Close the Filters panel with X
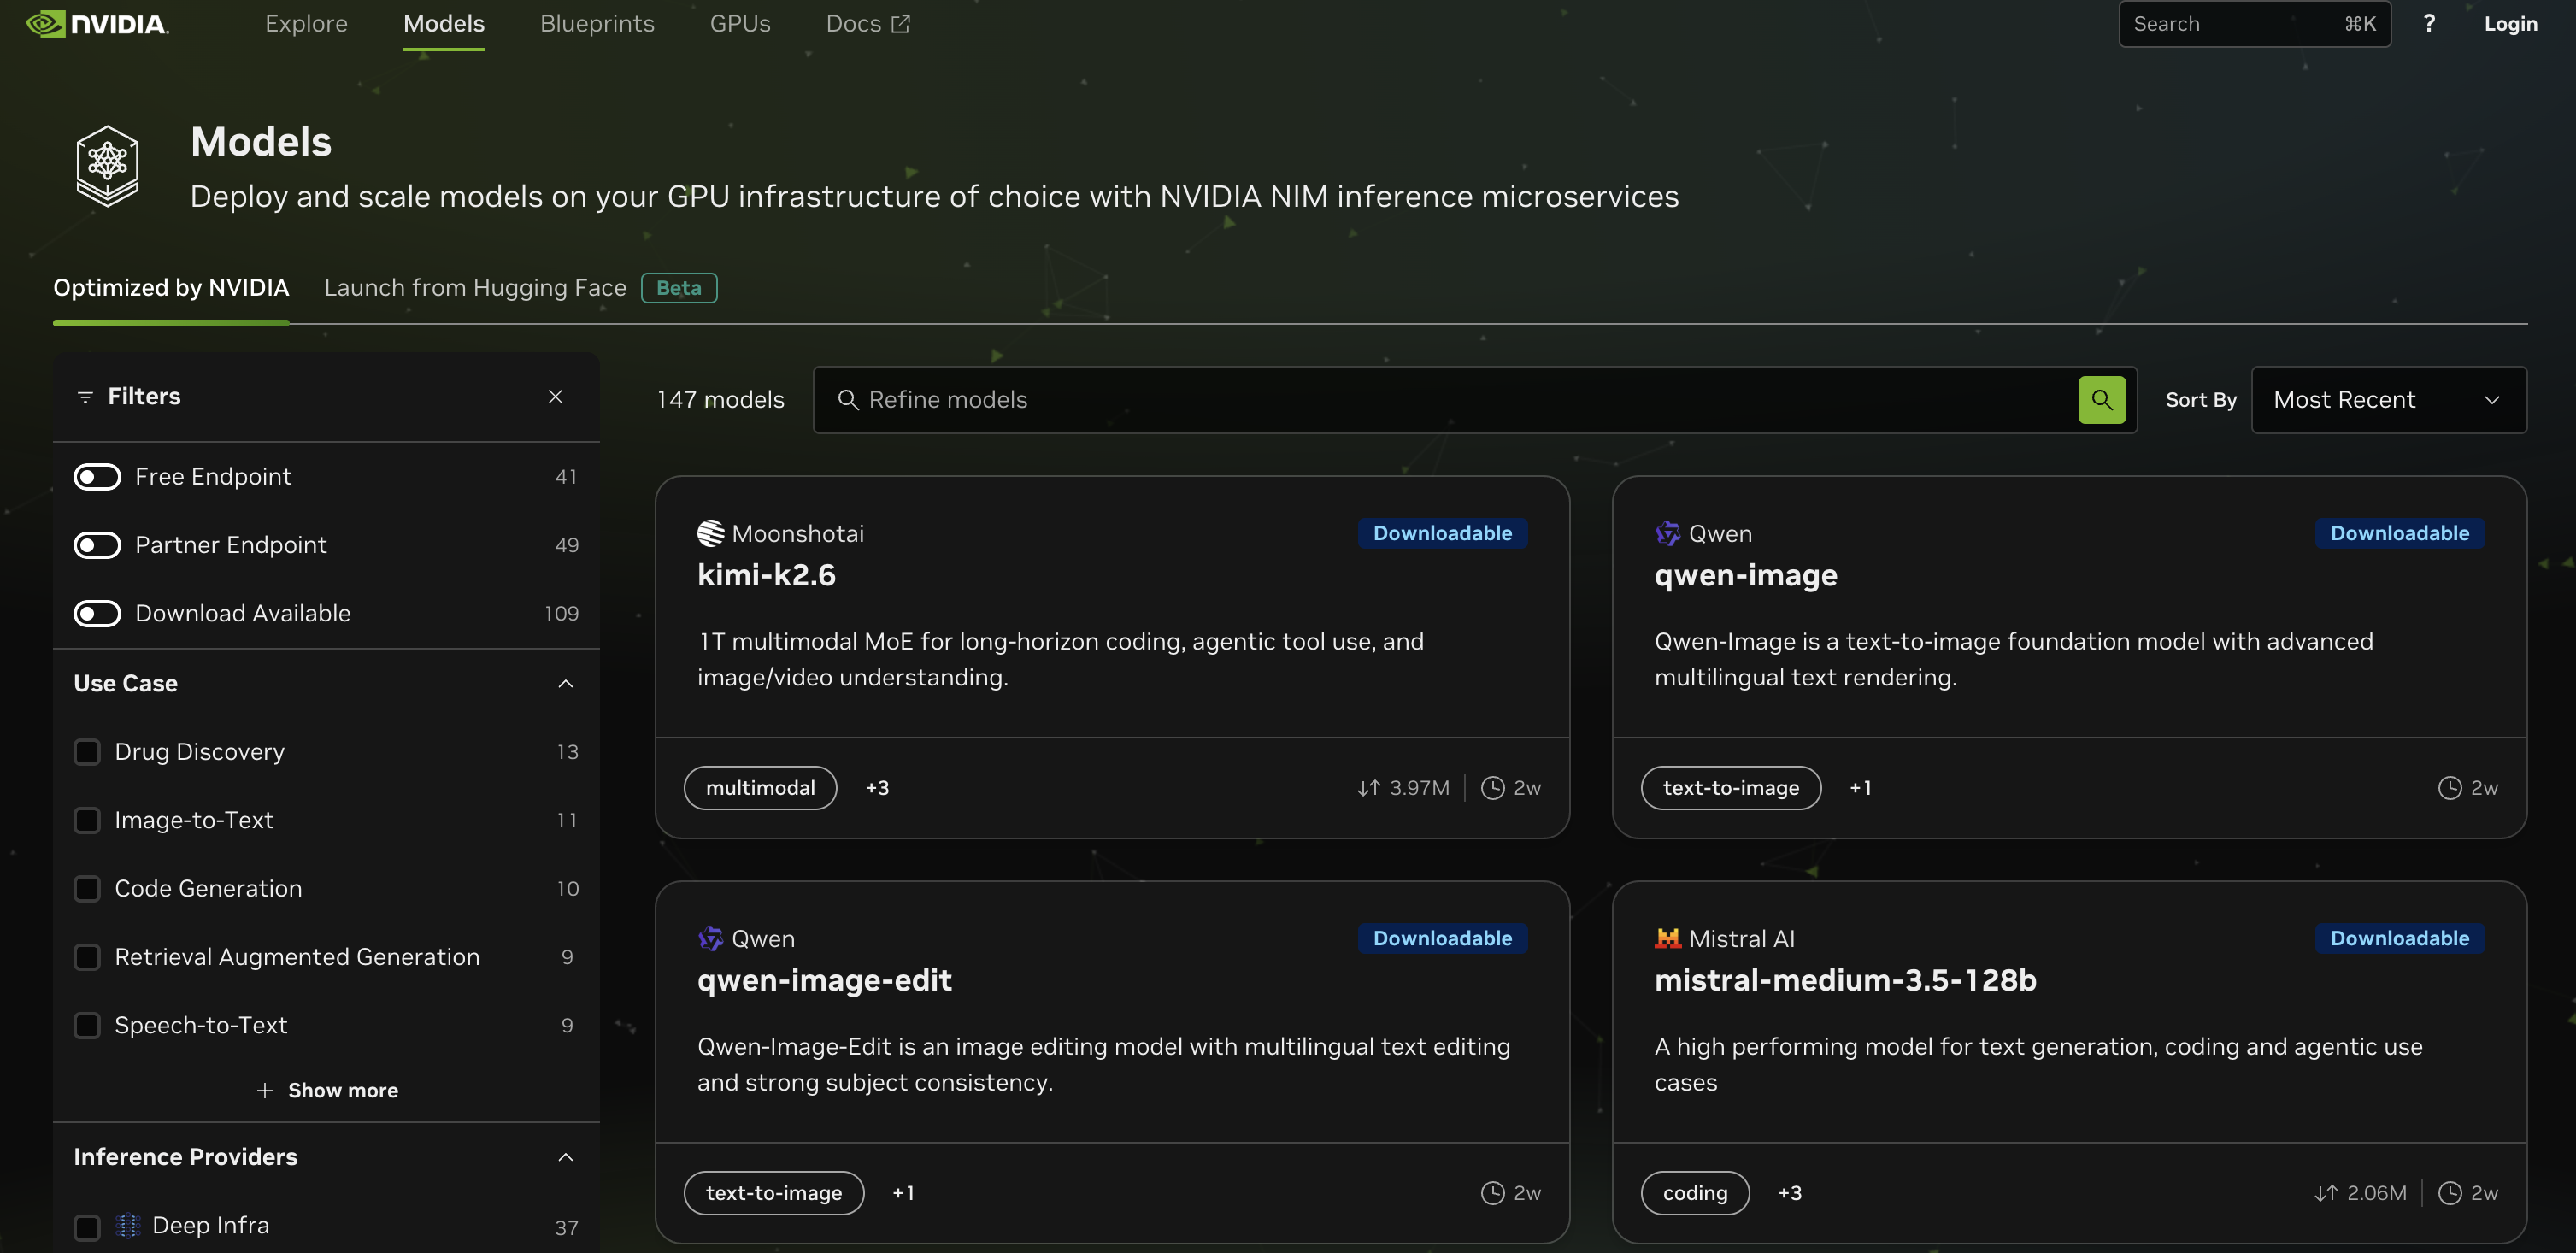The width and height of the screenshot is (2576, 1253). (556, 397)
